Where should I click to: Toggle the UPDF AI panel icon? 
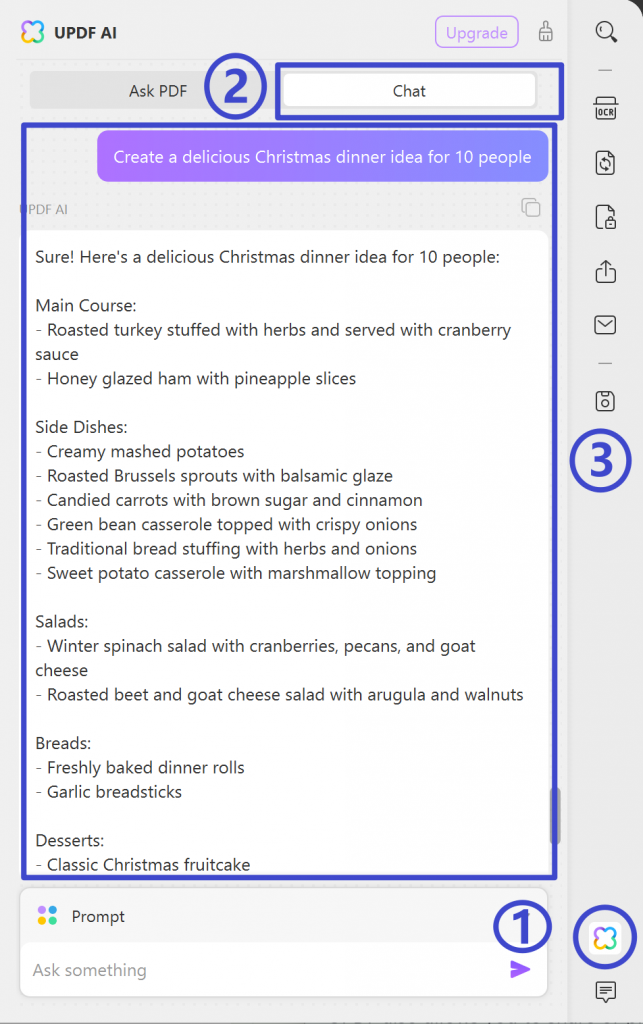[605, 937]
